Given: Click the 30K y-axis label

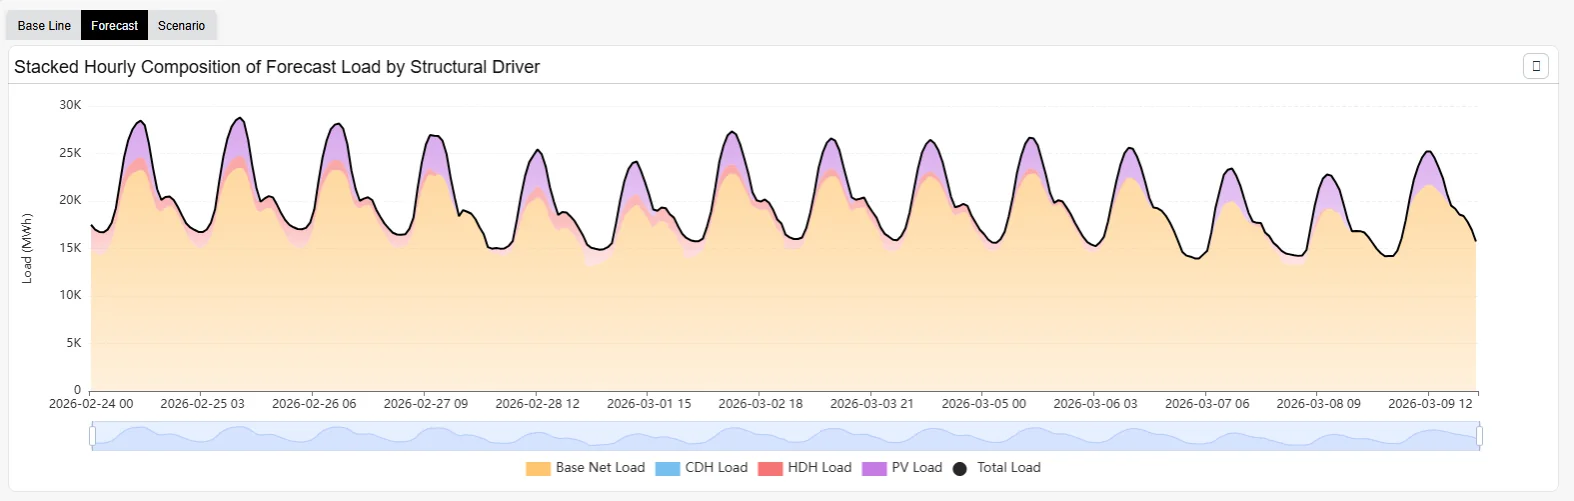Looking at the screenshot, I should point(70,105).
